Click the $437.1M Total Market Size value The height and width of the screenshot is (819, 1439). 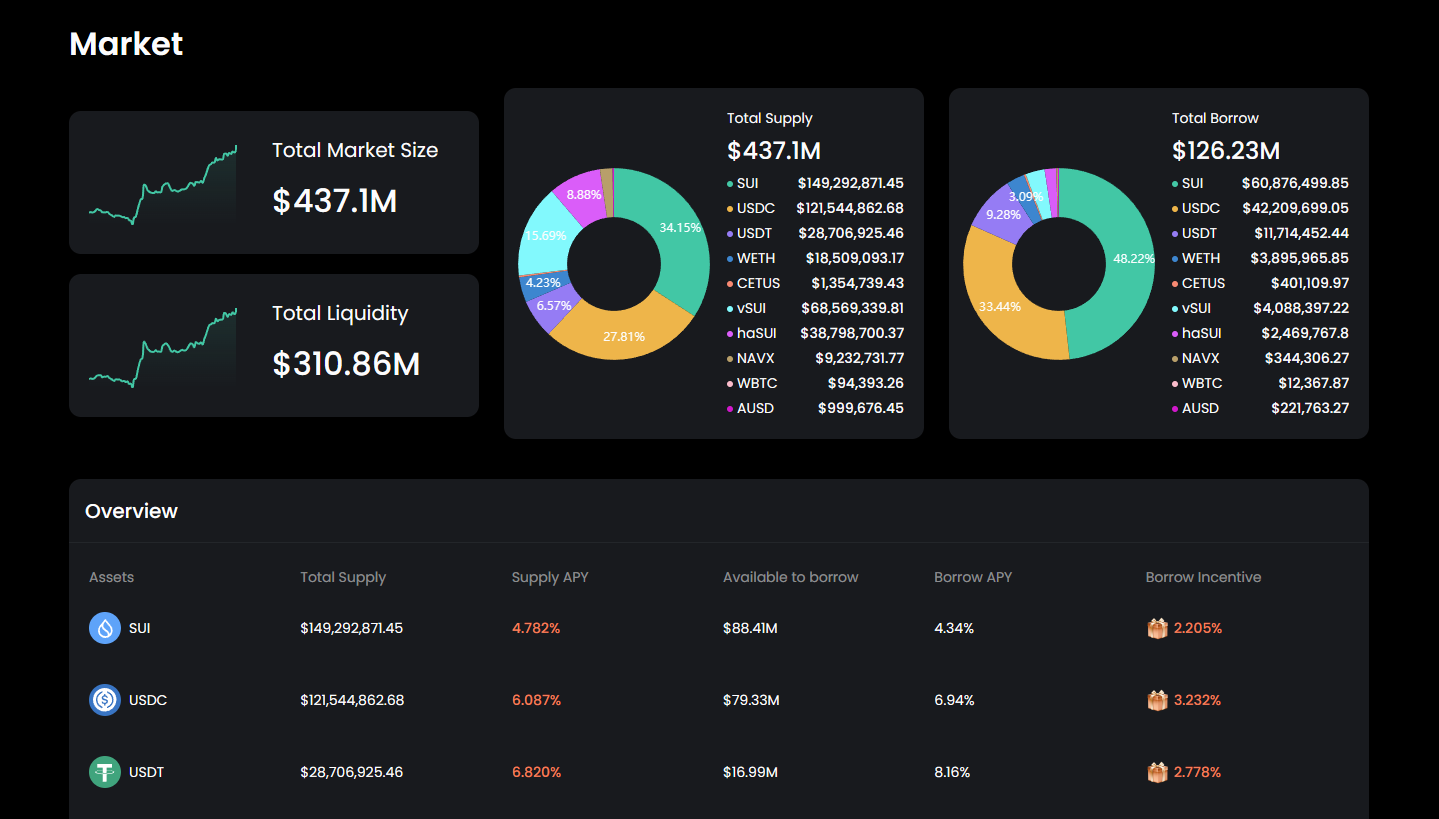[335, 201]
